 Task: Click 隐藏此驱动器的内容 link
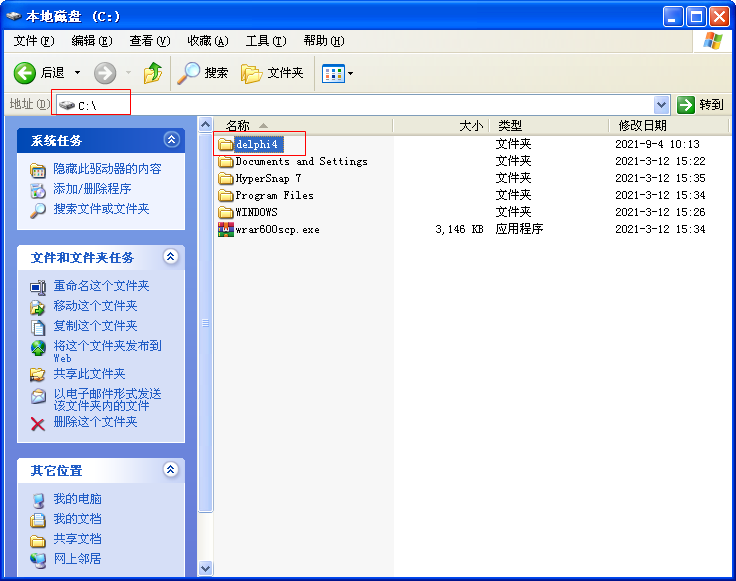107,169
